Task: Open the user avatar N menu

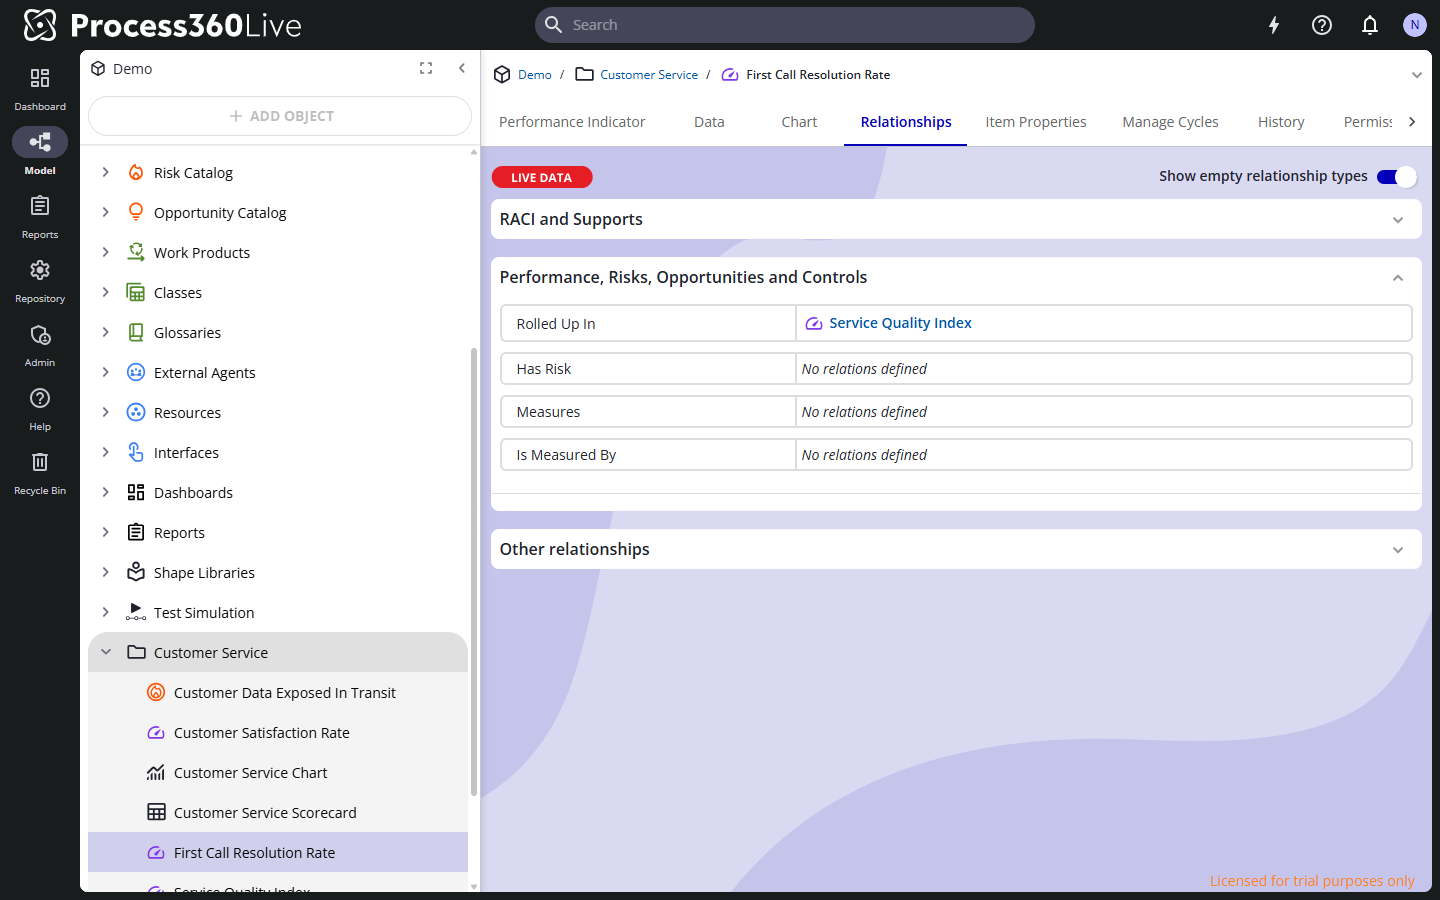Action: [x=1414, y=25]
